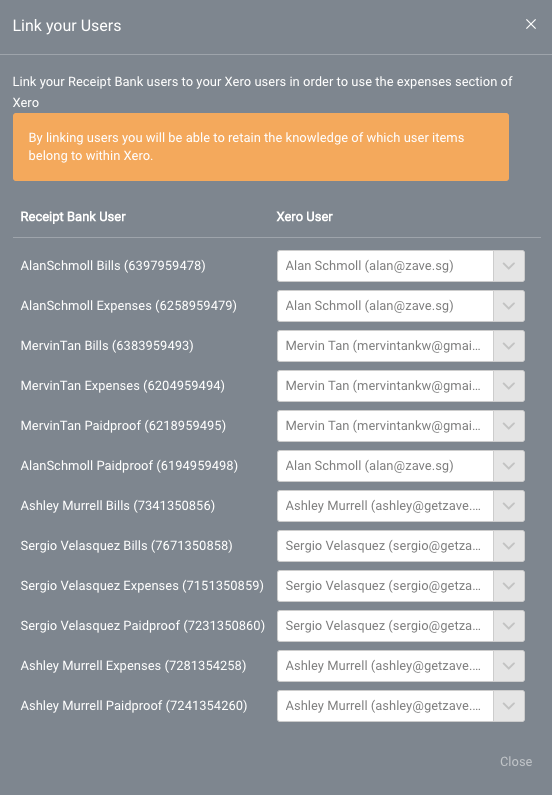The height and width of the screenshot is (795, 552).
Task: Open Xero user dropdown for AlanSchmoll Bills
Action: [x=400, y=266]
